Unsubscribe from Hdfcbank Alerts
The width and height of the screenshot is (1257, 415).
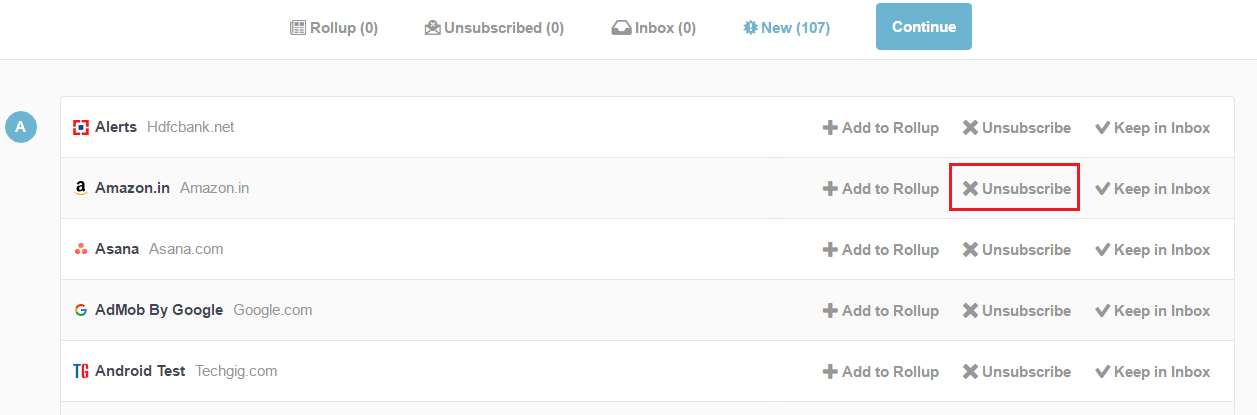click(1016, 127)
